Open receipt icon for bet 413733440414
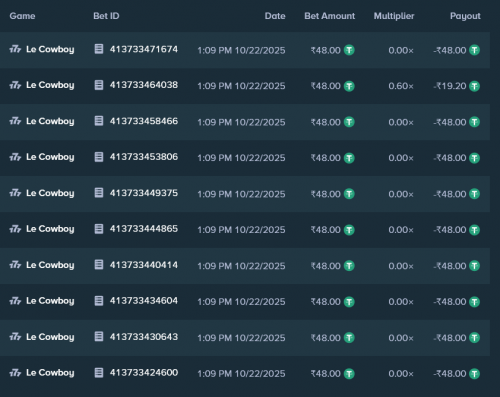The height and width of the screenshot is (397, 500). (x=99, y=265)
